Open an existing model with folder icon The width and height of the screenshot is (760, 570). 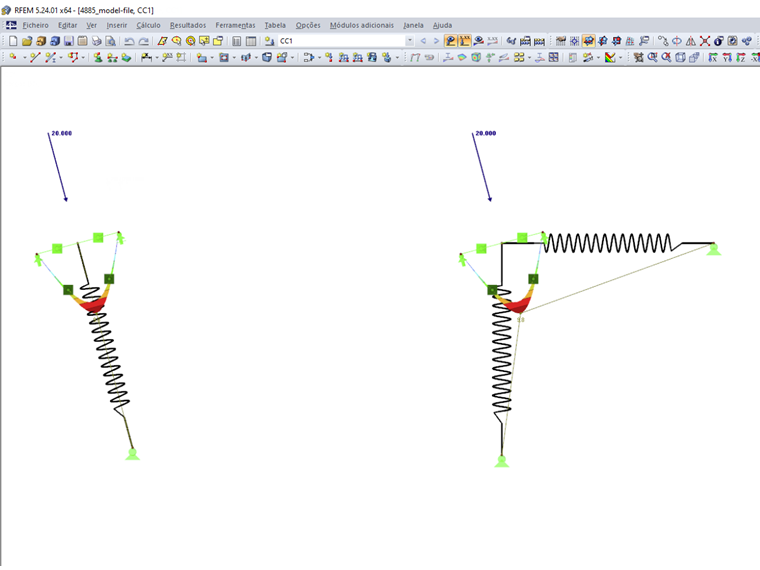click(27, 41)
